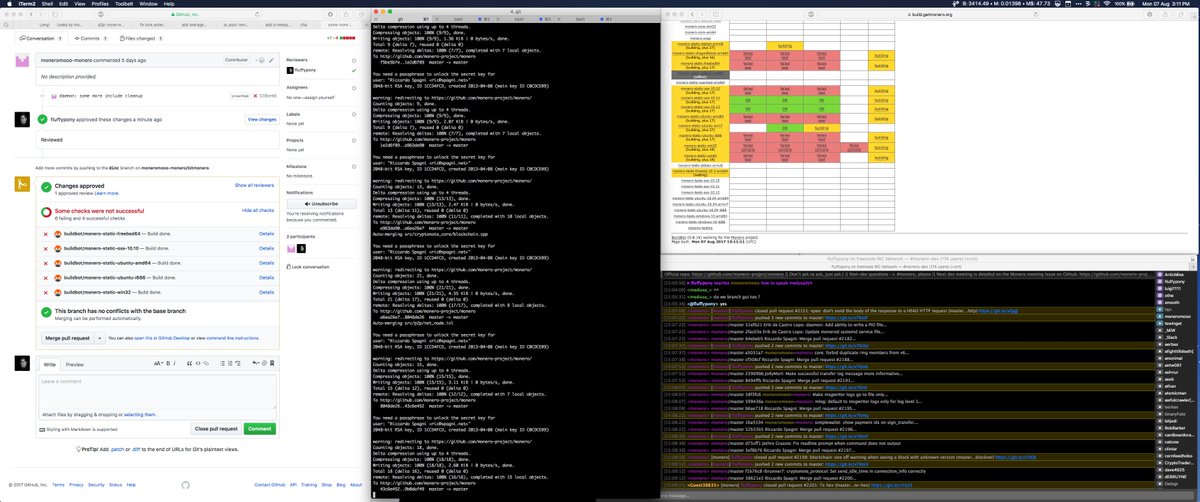1200x502 pixels.
Task: Click Italic icon in GitHub comment toolbar
Action: (x=174, y=363)
